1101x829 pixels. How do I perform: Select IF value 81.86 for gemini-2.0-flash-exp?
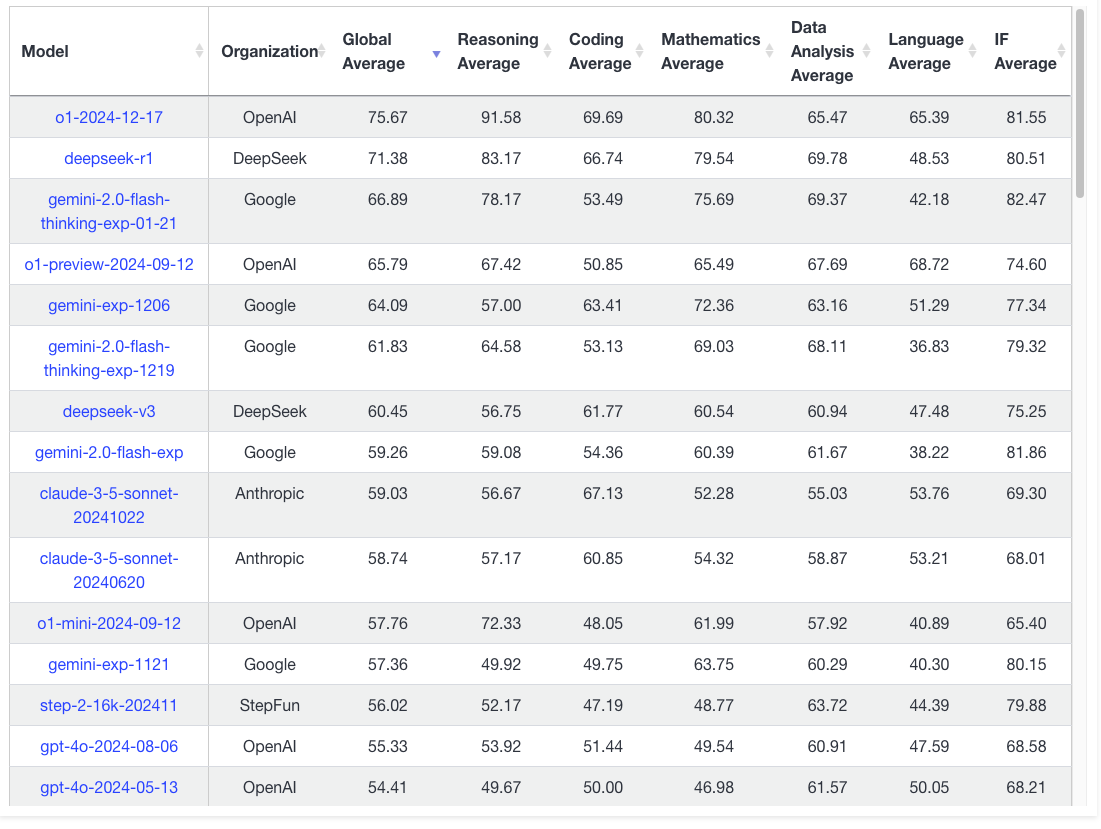(1026, 453)
